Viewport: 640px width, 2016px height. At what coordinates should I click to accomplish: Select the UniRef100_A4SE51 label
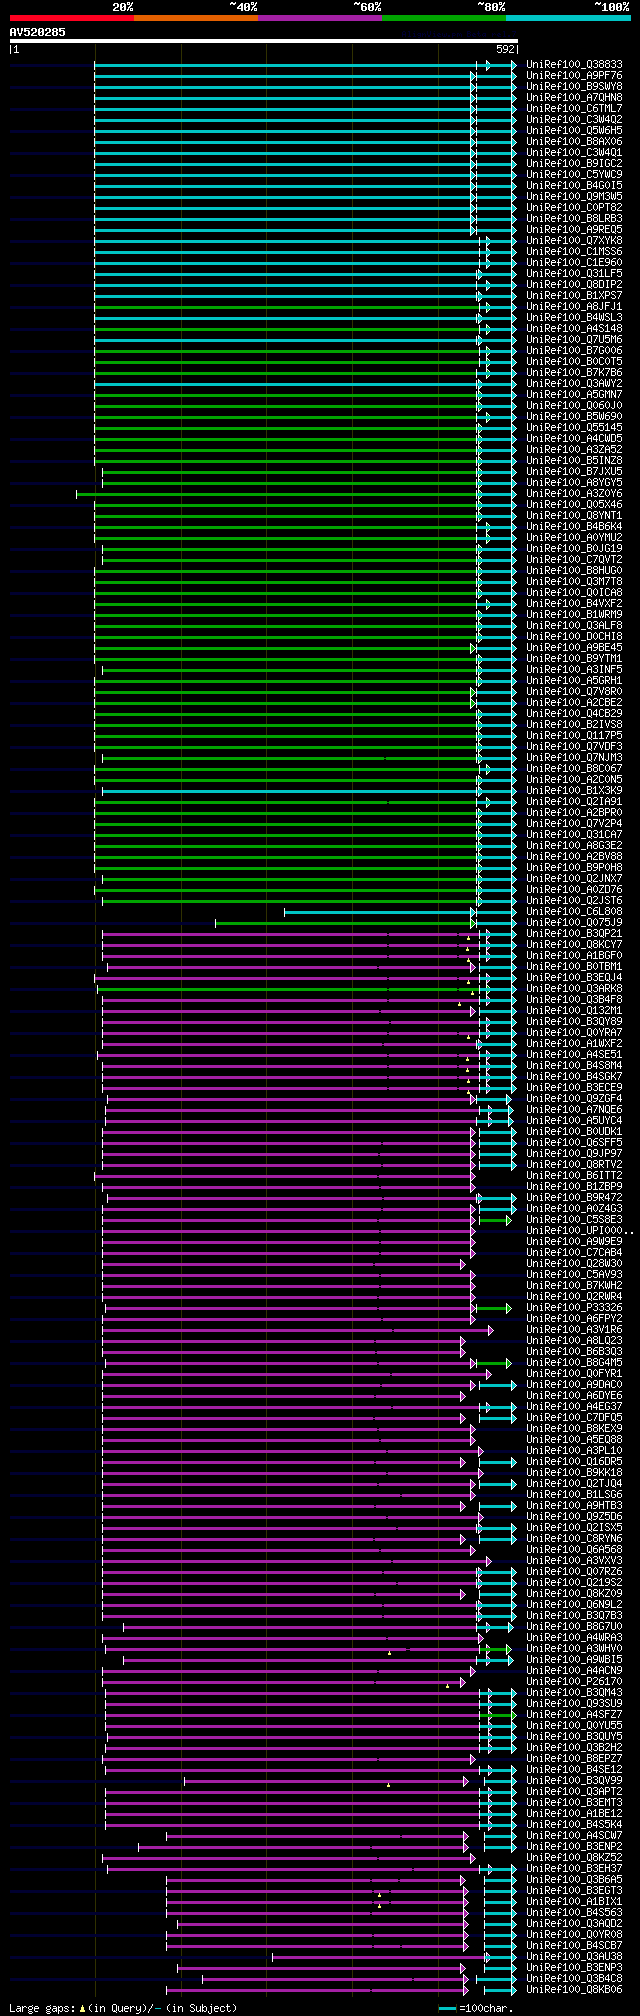[x=575, y=1055]
